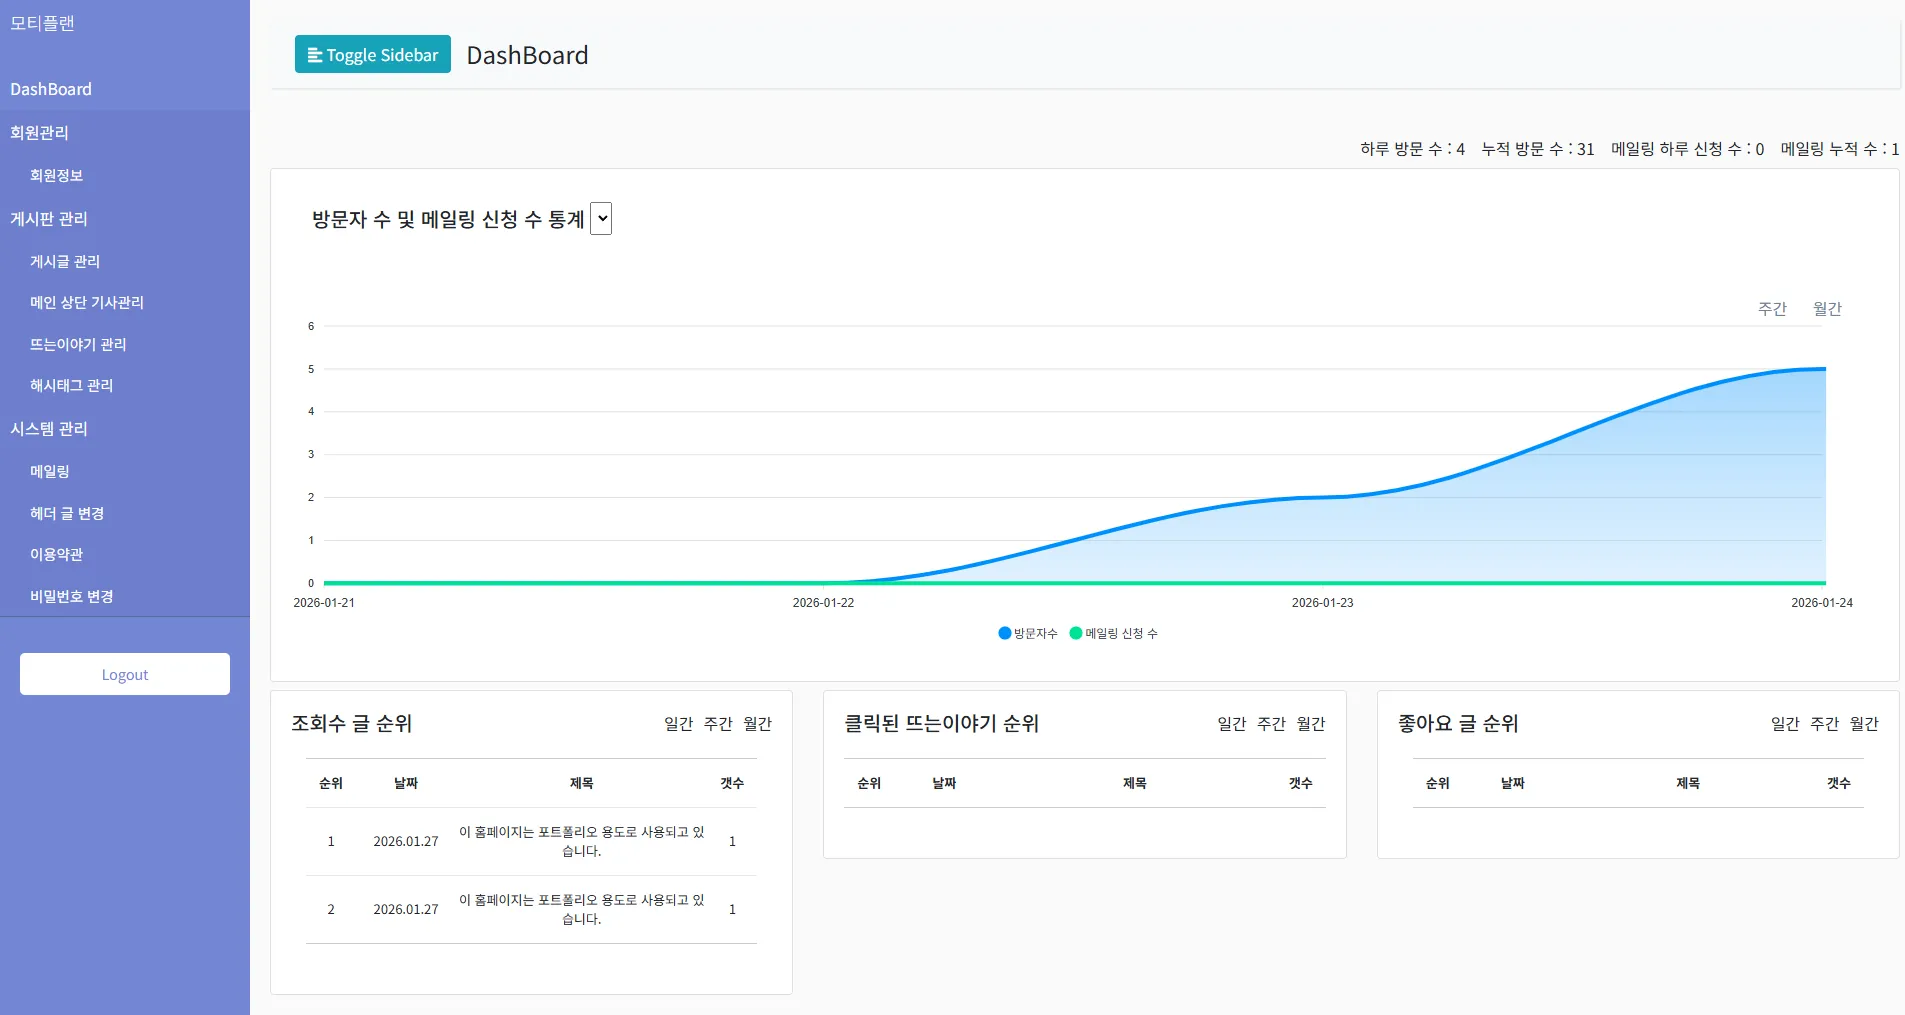Open 헤더 글 변경 settings
Image resolution: width=1905 pixels, height=1015 pixels.
(65, 513)
